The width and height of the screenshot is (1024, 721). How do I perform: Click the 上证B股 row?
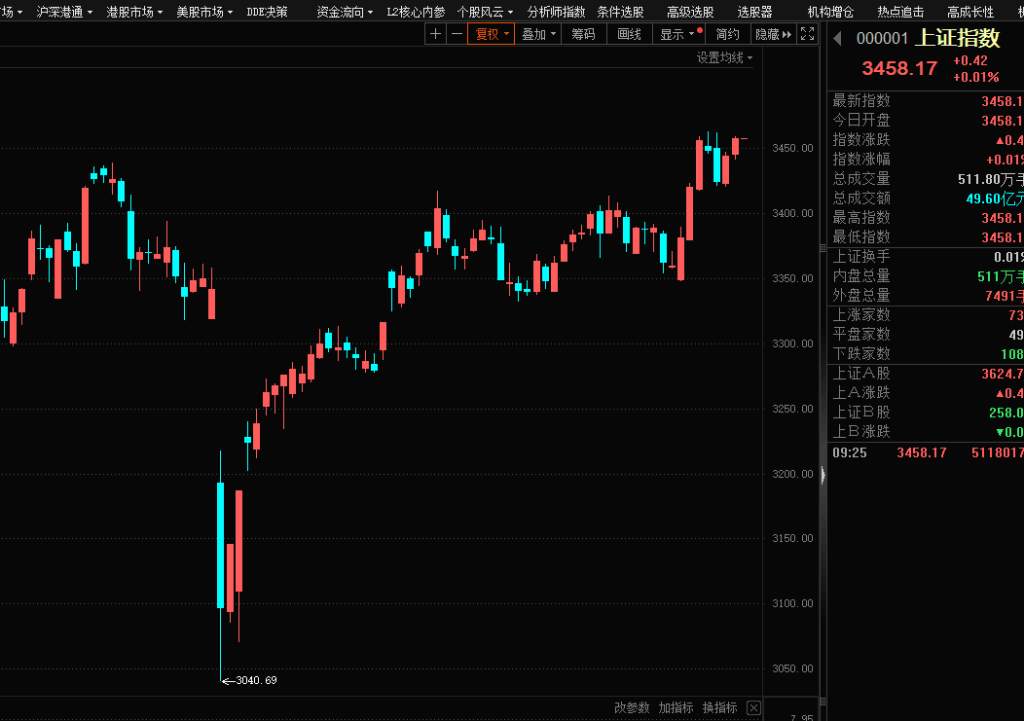tap(925, 412)
